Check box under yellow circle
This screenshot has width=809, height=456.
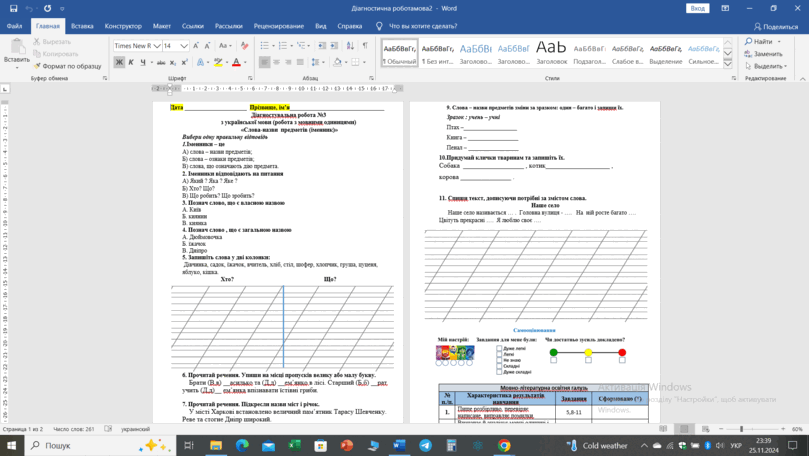(588, 360)
